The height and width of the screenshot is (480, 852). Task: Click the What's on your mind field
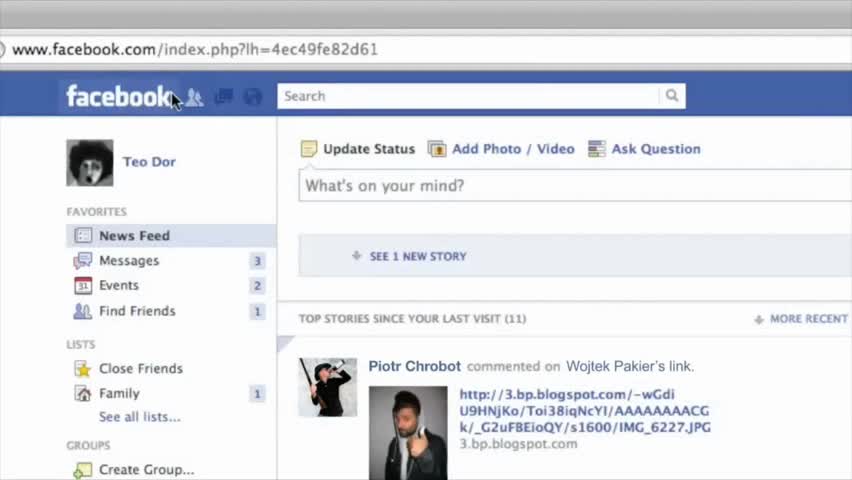[x=570, y=186]
